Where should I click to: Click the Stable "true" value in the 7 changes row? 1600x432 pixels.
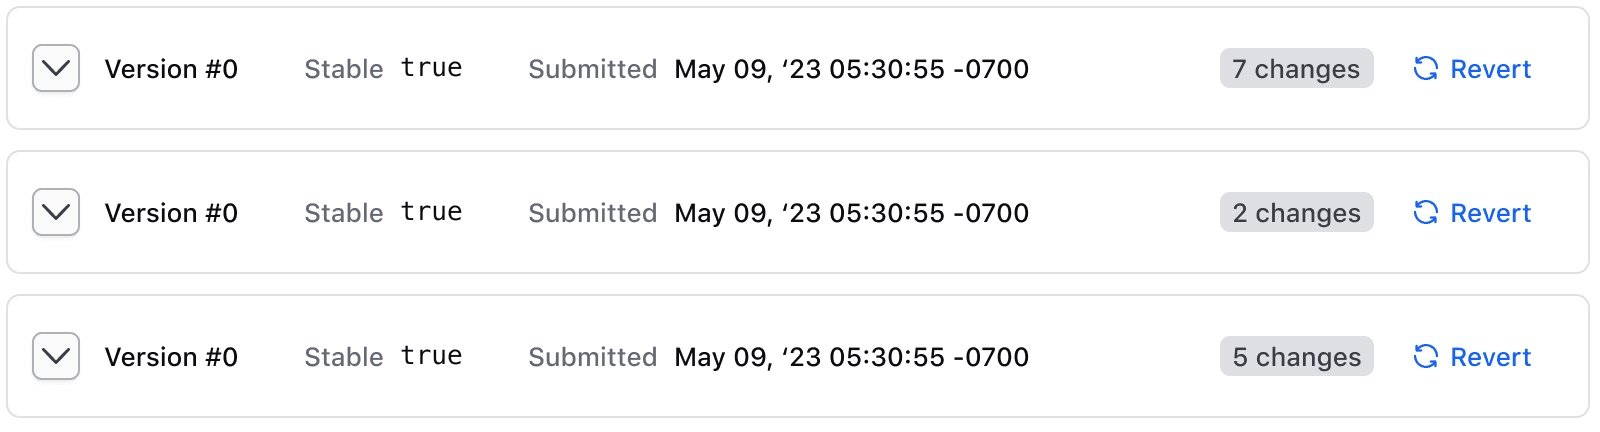point(431,68)
